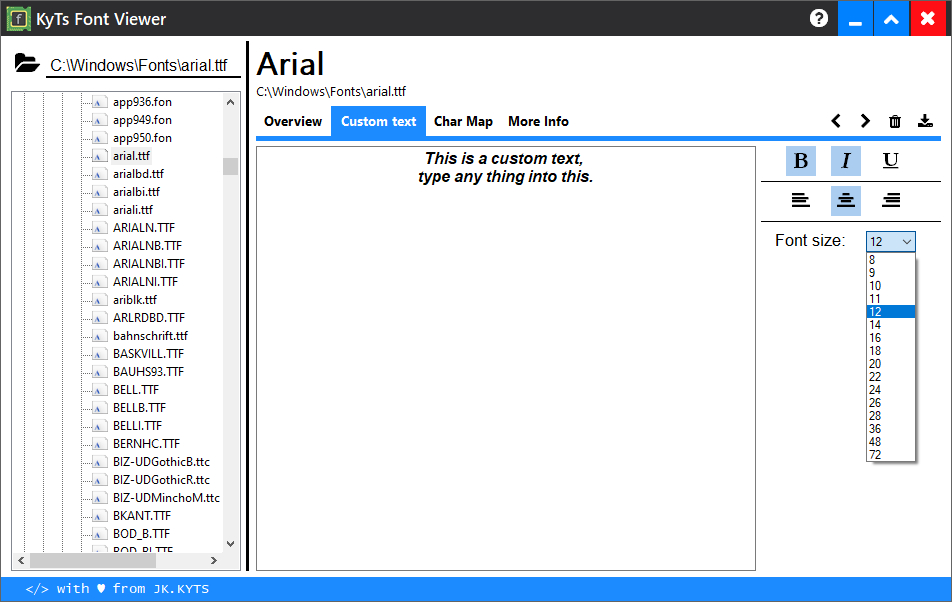This screenshot has height=602, width=952.
Task: Click file icon next to ARLRDBD.TTF
Action: click(99, 318)
